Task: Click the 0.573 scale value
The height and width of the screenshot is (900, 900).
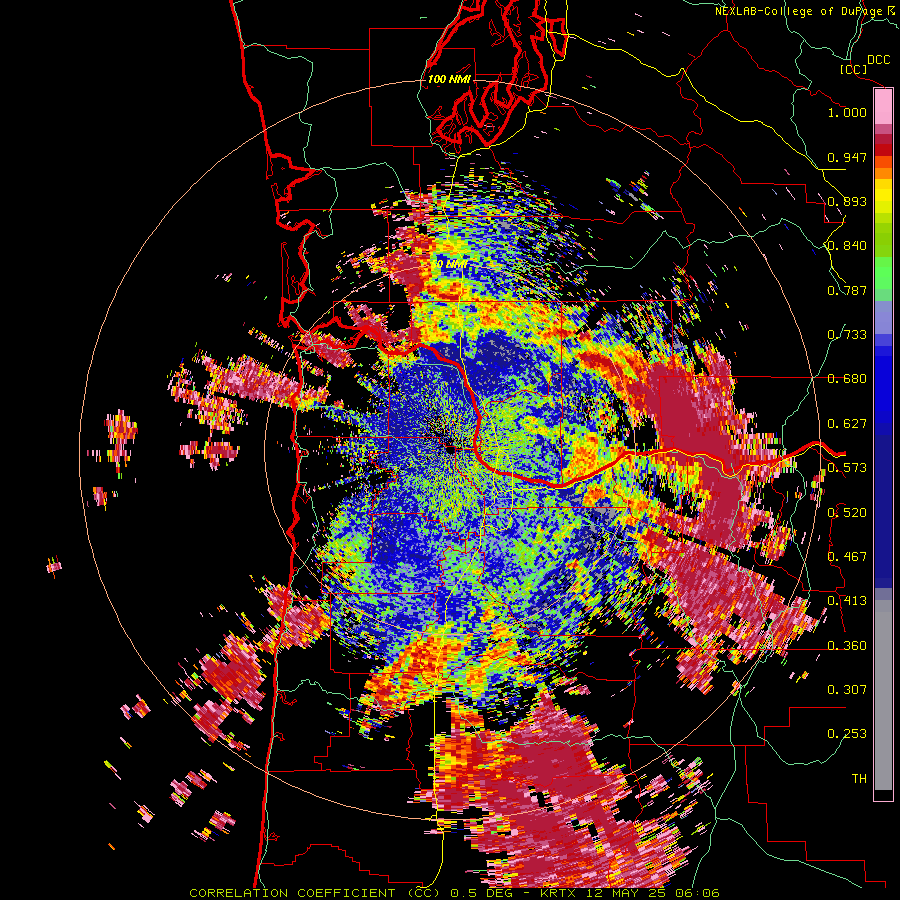Action: (x=847, y=468)
